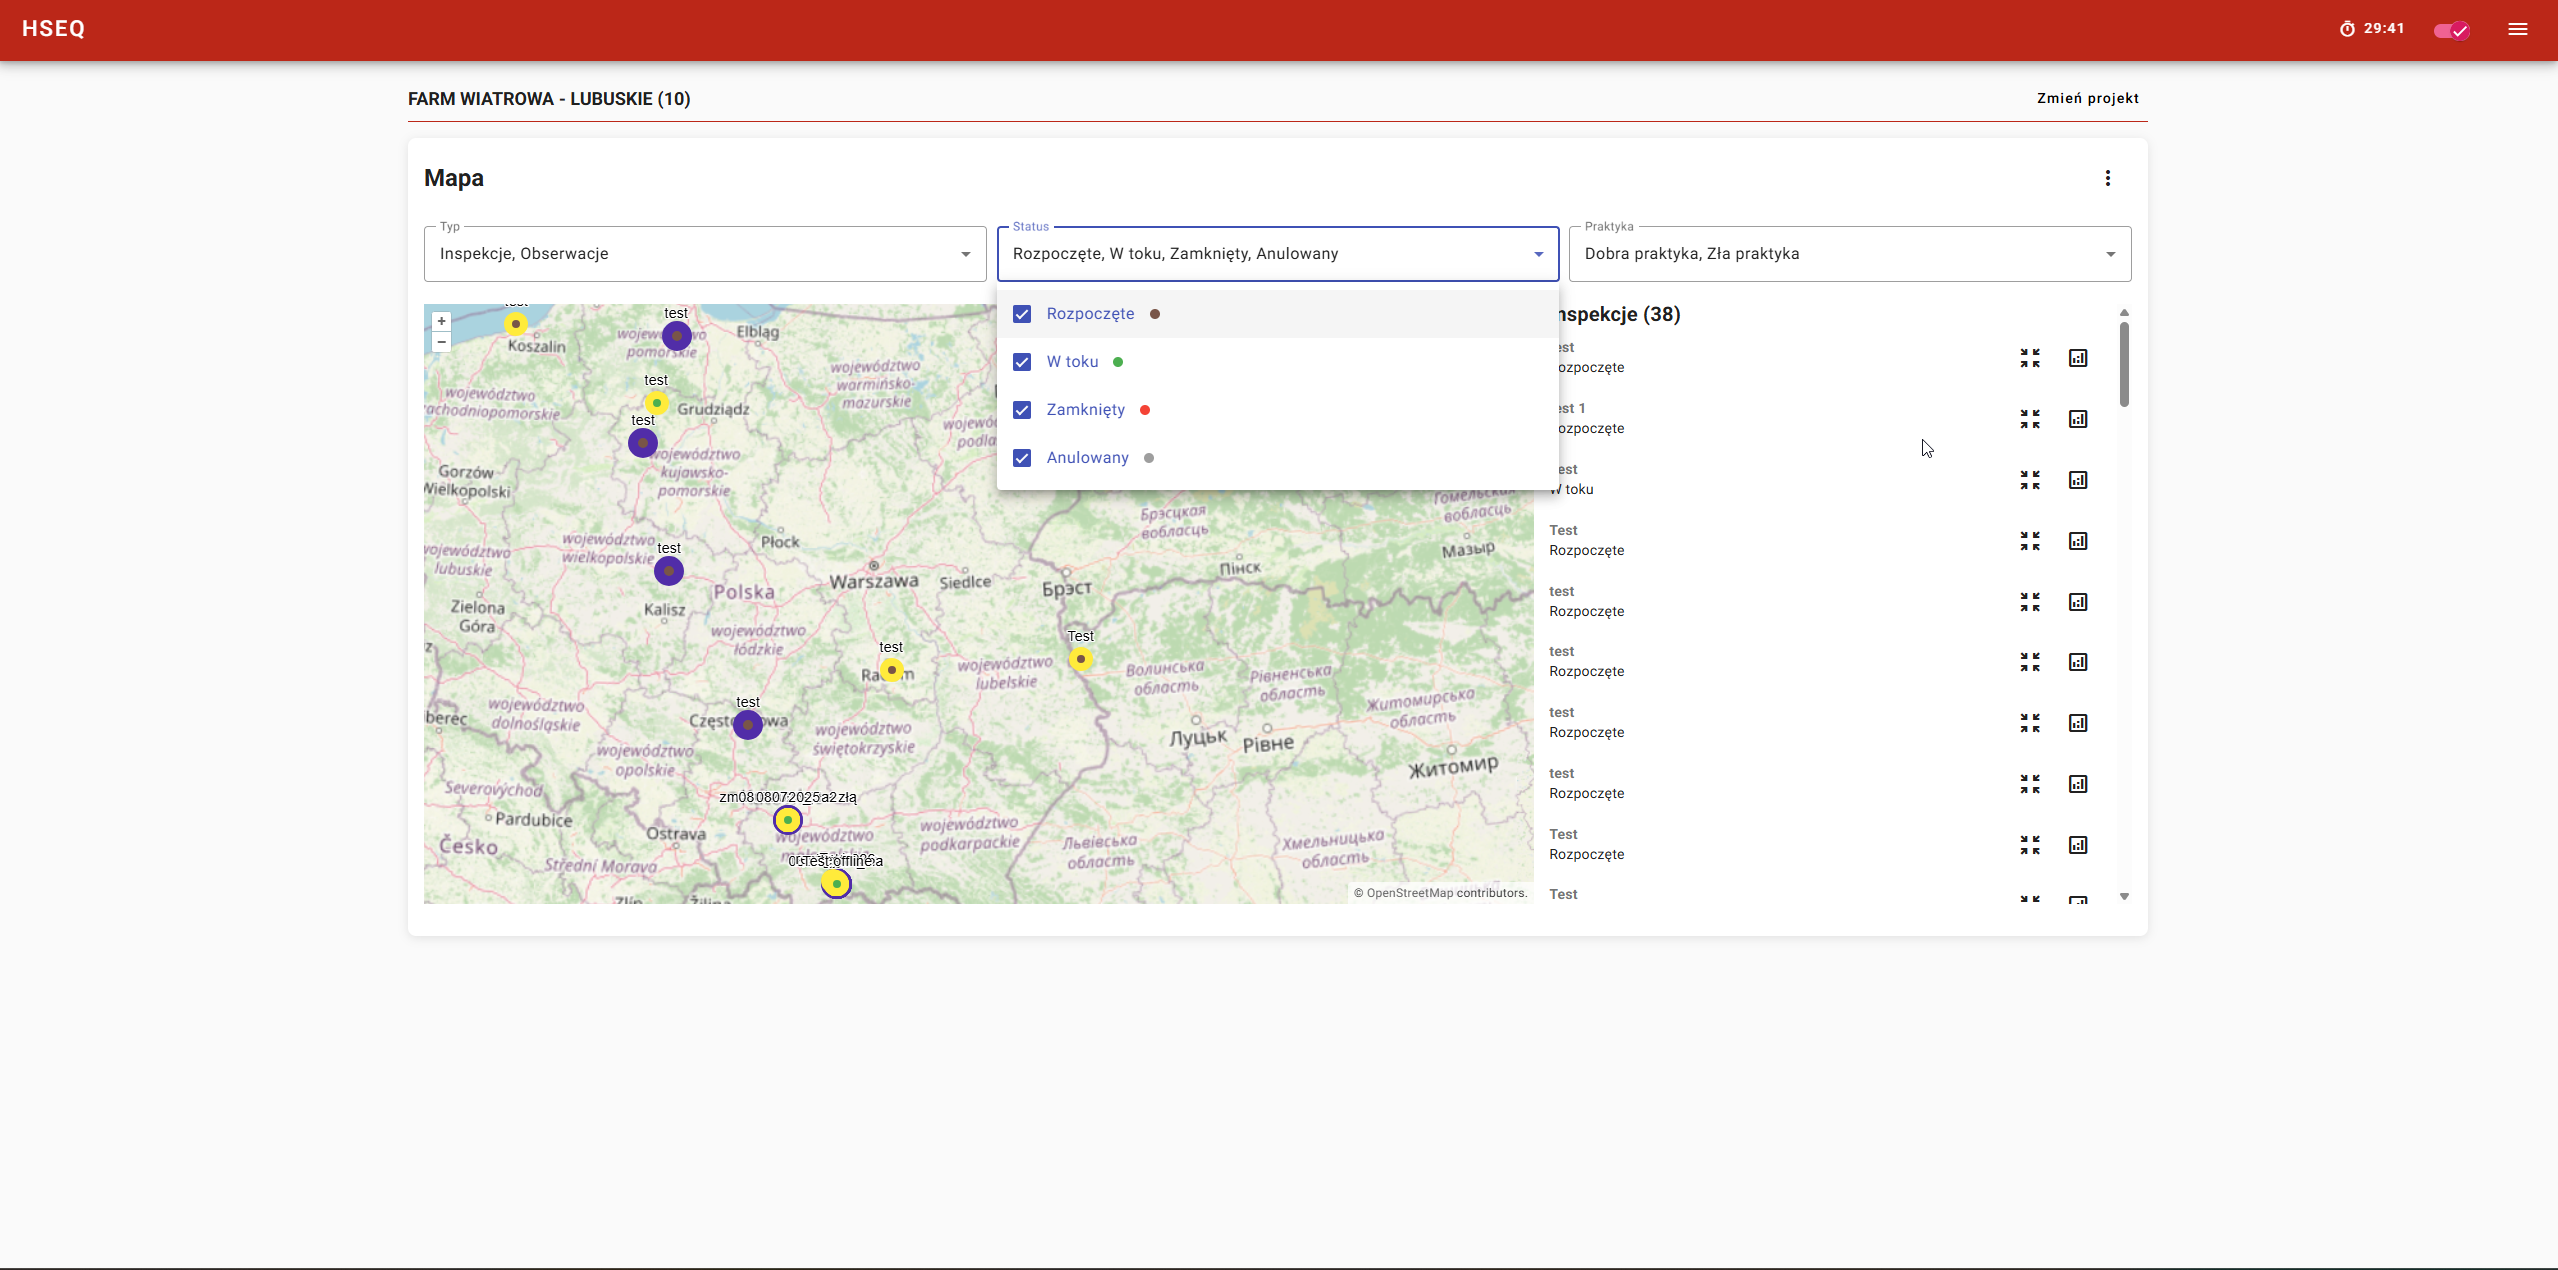
Task: Open the hamburger menu in header
Action: [x=2517, y=29]
